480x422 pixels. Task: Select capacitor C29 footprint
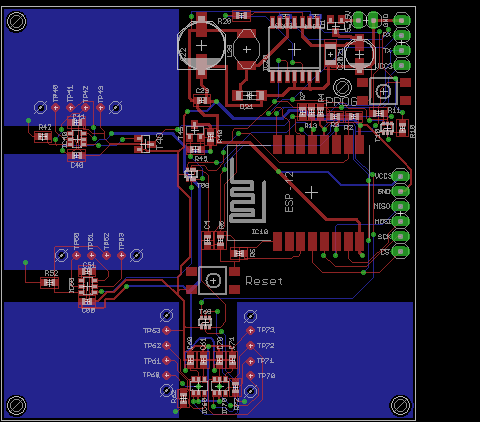pos(202,100)
